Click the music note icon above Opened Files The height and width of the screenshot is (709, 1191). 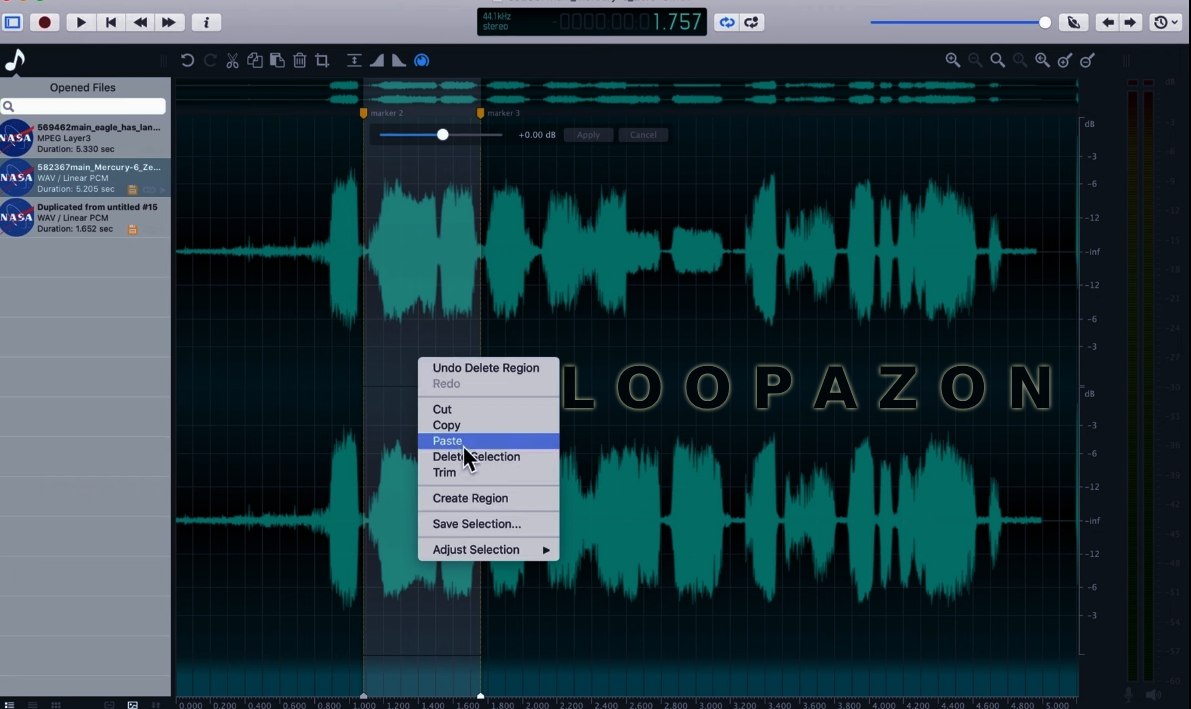tap(15, 59)
